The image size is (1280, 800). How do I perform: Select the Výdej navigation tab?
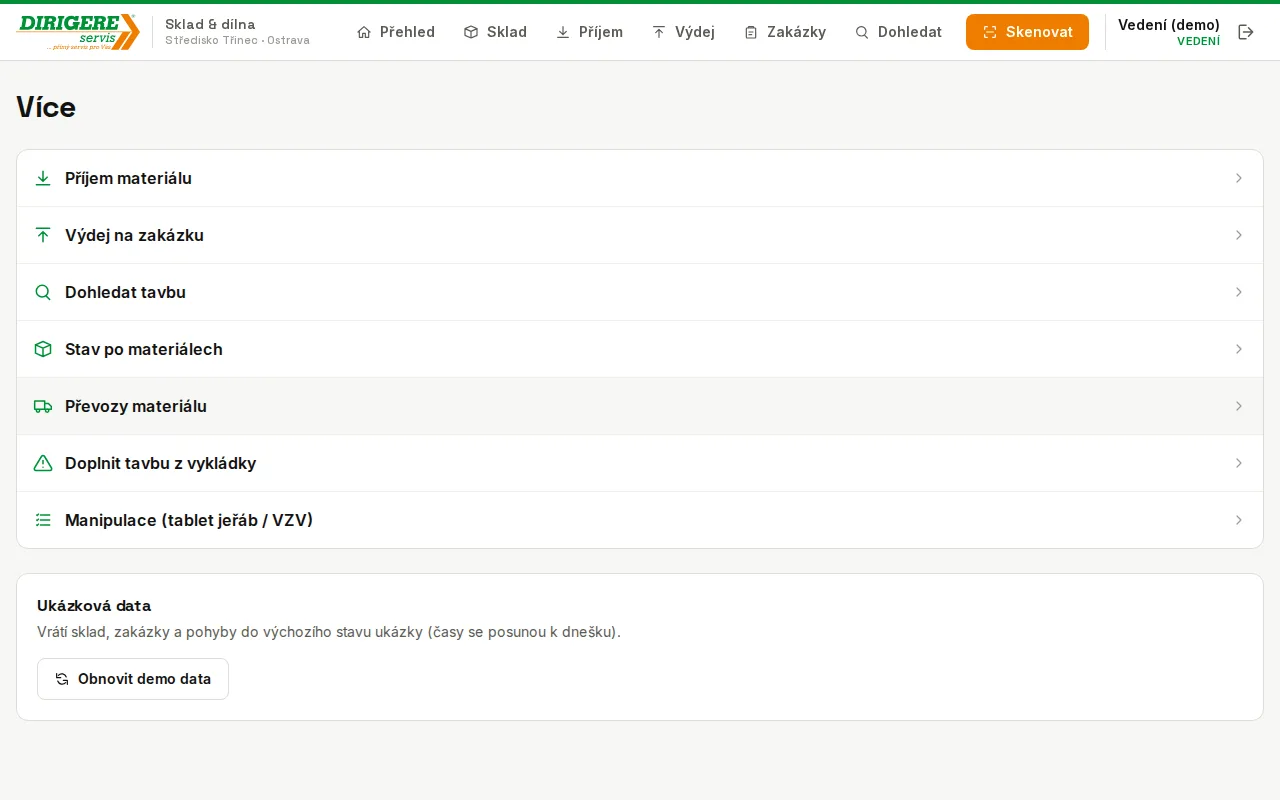(x=683, y=32)
